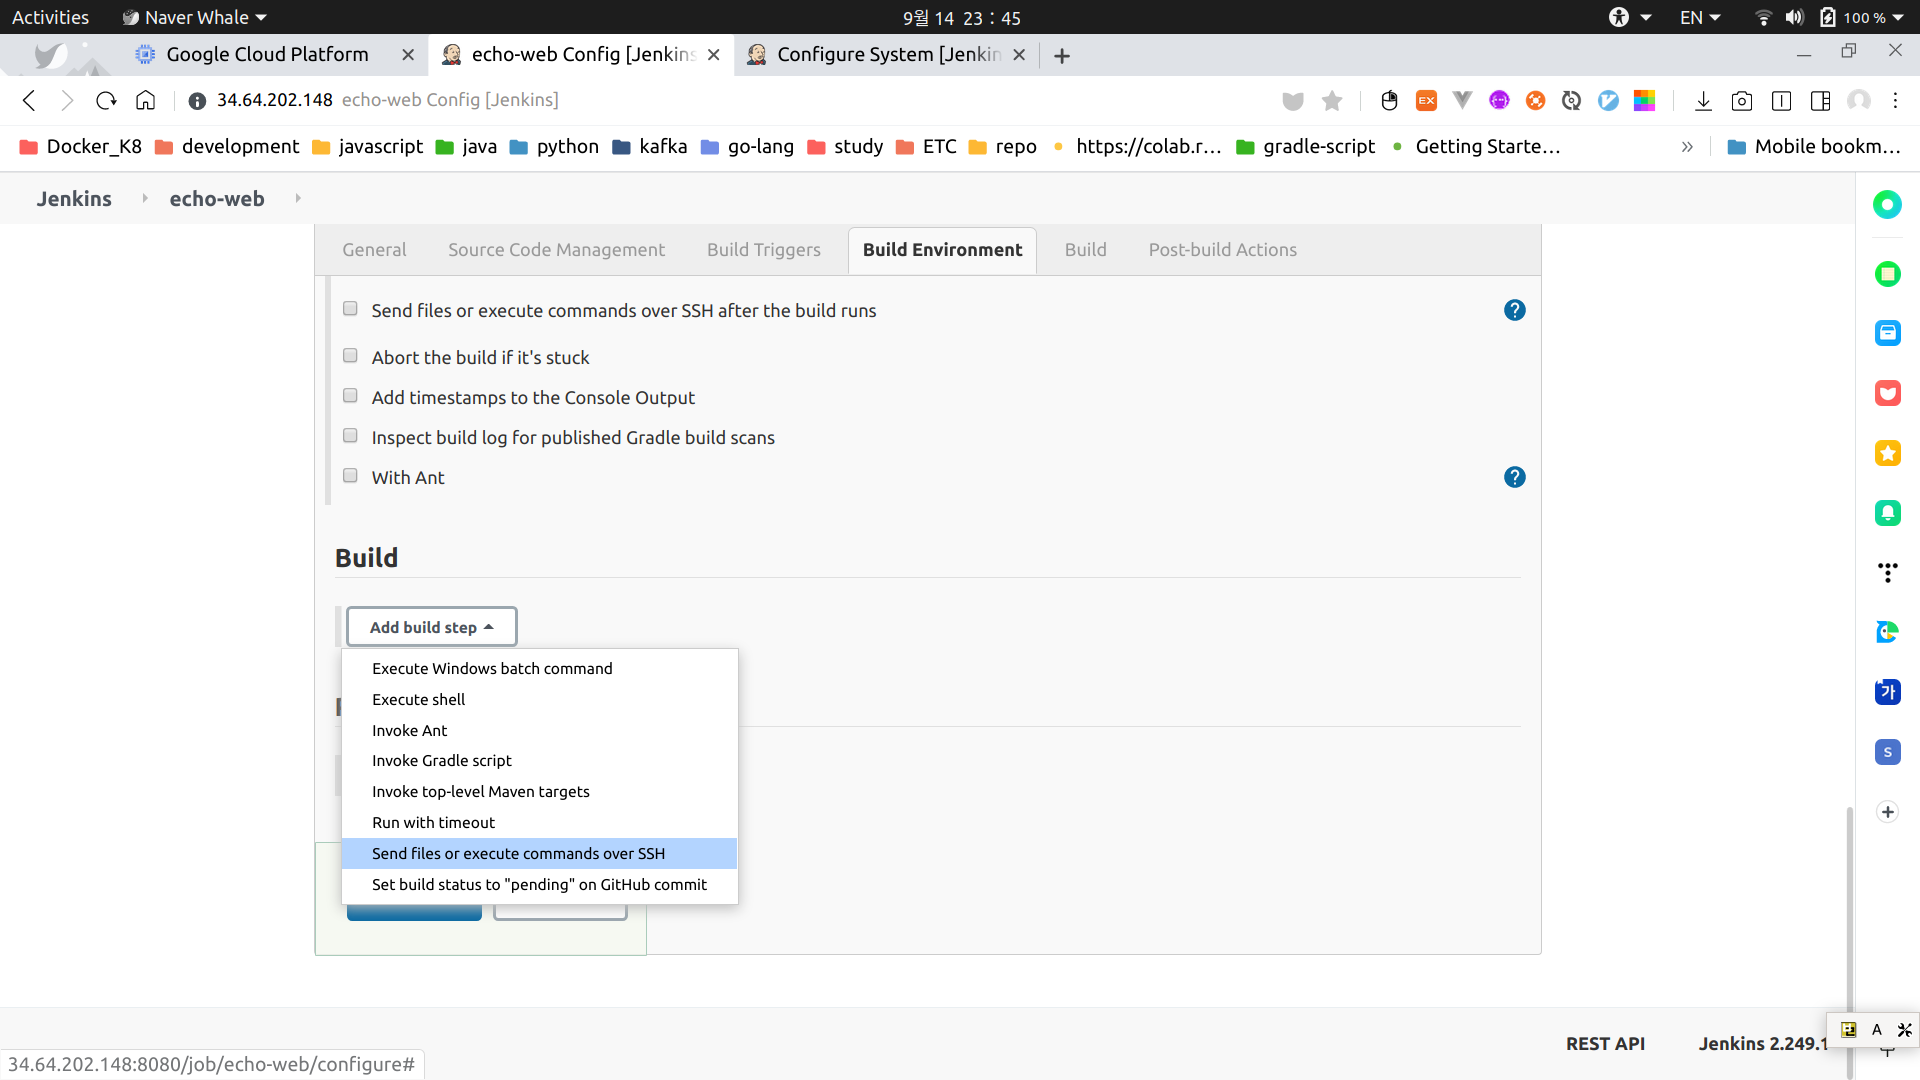Open downloads icon in browser toolbar

click(x=1703, y=100)
